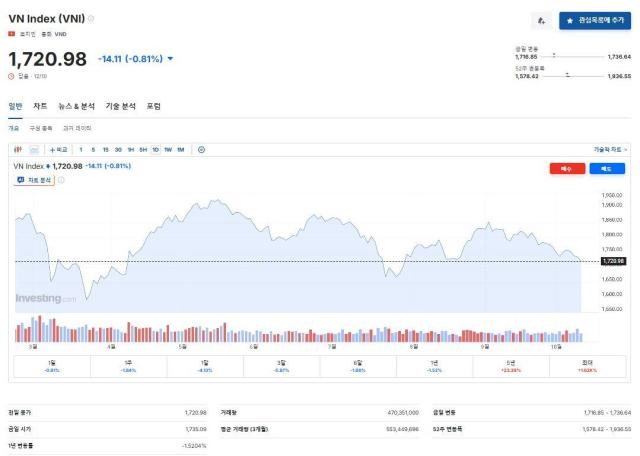Click the red buy button on chart

(567, 169)
